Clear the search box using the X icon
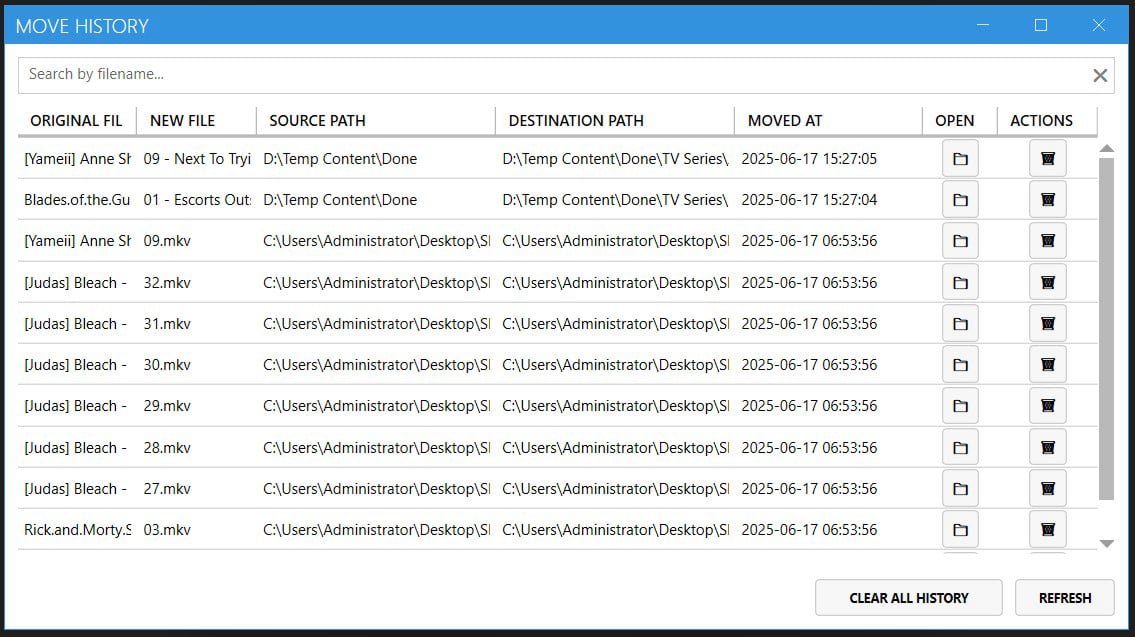 click(x=1100, y=74)
